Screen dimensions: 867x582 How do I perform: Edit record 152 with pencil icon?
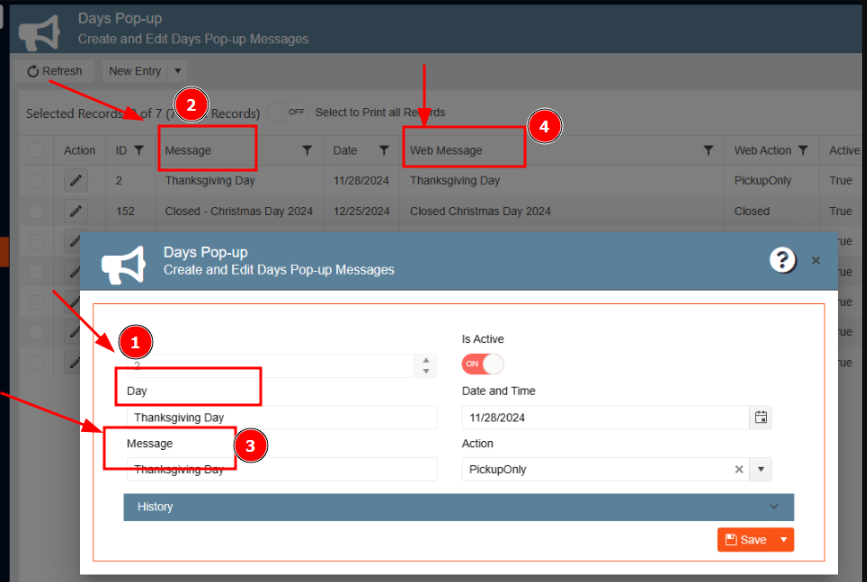(76, 211)
